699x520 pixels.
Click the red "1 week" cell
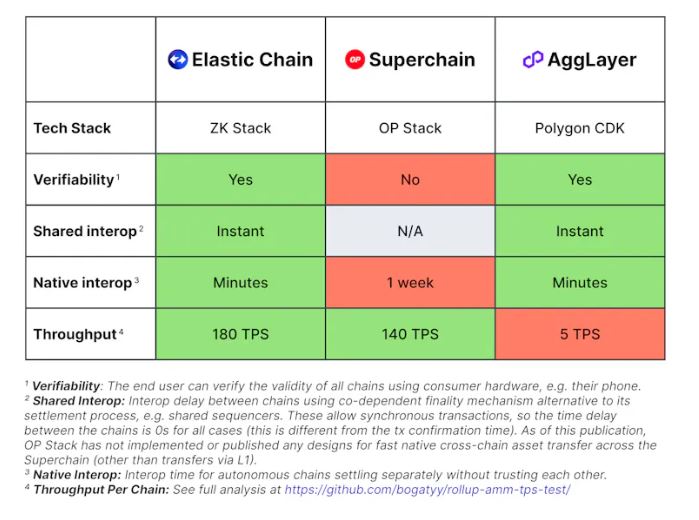[x=410, y=283]
